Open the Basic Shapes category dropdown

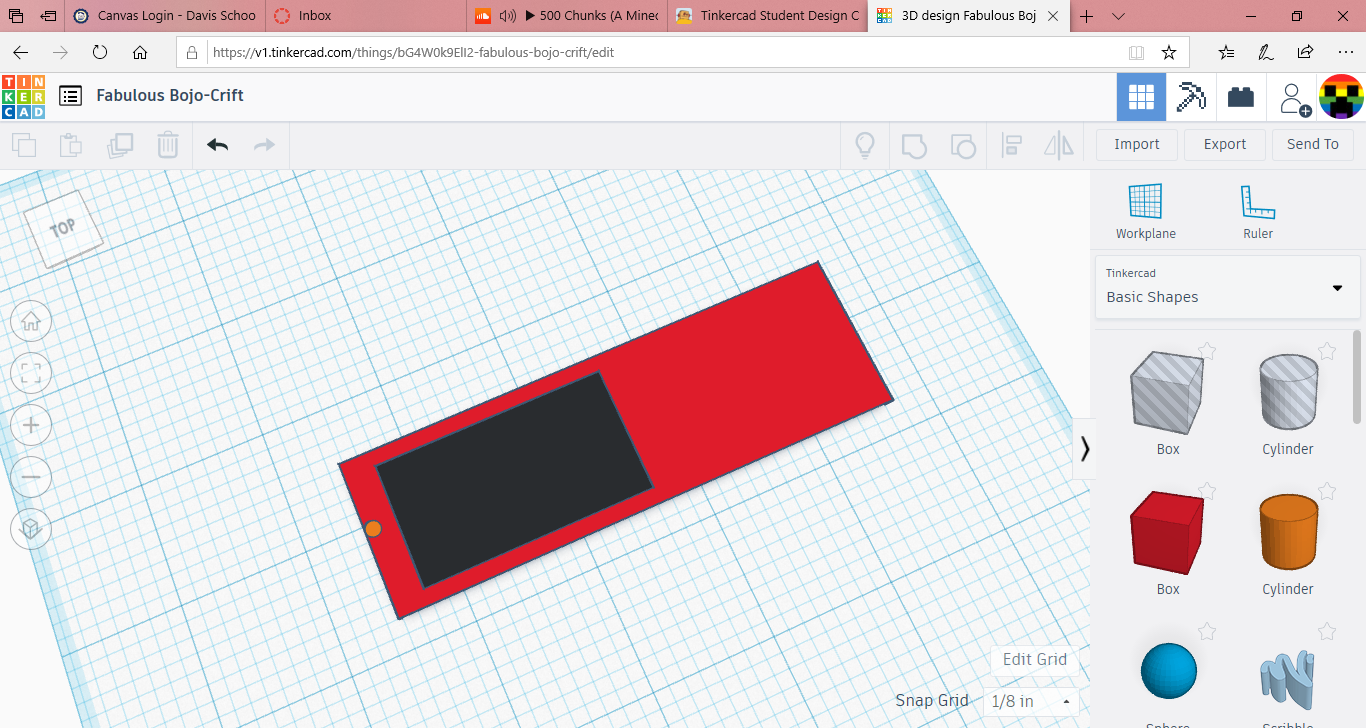(1227, 288)
